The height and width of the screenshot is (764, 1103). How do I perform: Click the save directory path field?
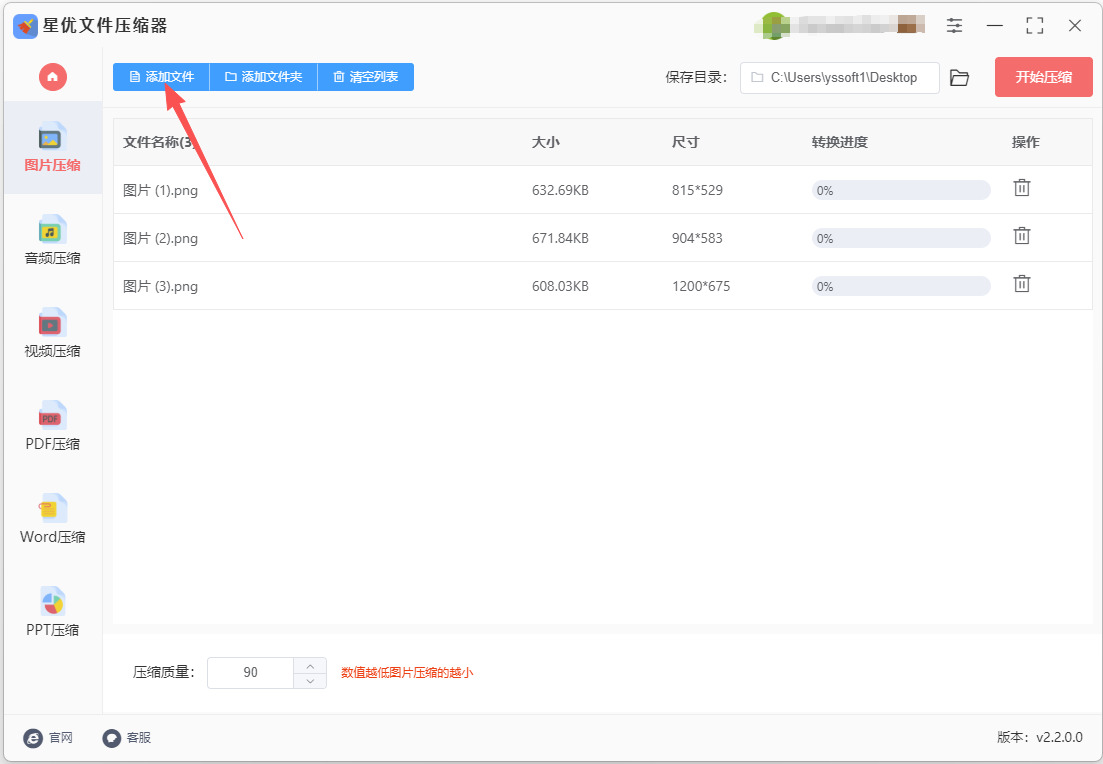click(839, 77)
